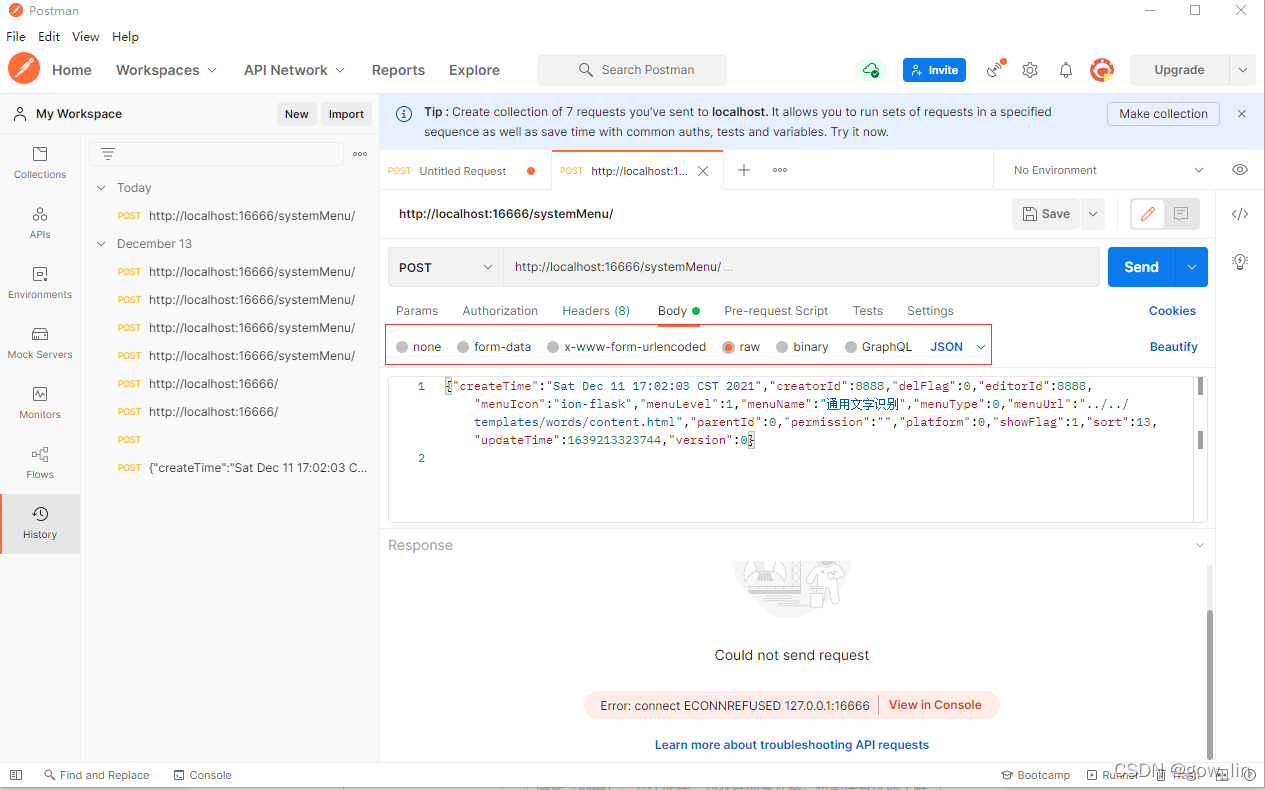Screen dimensions: 1265x790
Task: Click the Postman home logo icon
Action: pos(24,69)
